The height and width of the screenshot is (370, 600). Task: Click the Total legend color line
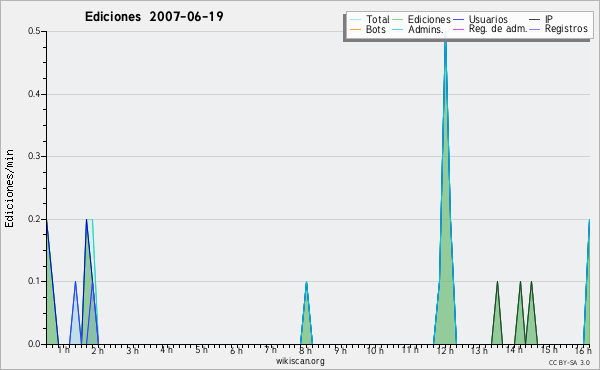click(355, 20)
